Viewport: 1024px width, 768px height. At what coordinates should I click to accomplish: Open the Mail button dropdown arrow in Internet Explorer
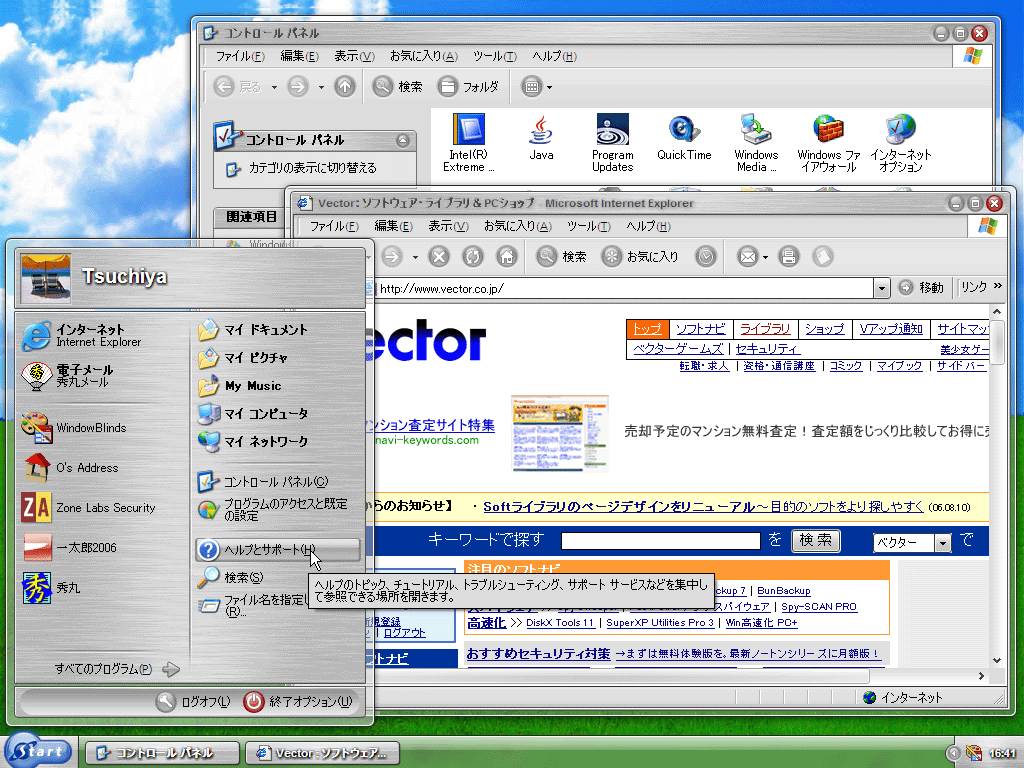pyautogui.click(x=764, y=257)
